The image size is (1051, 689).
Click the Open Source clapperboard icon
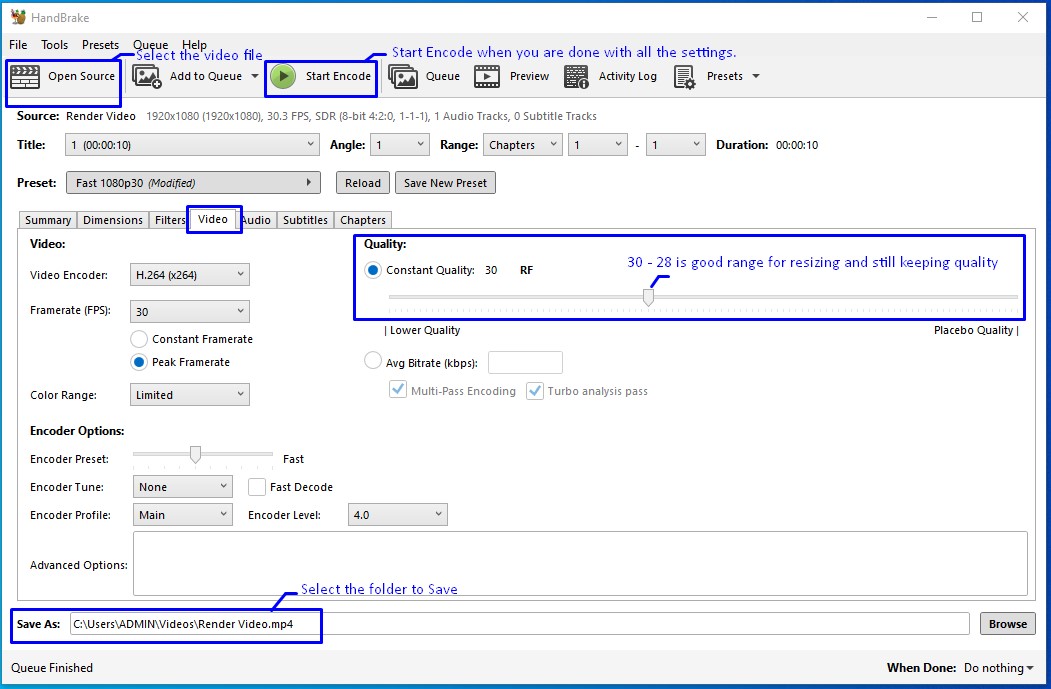[x=25, y=76]
